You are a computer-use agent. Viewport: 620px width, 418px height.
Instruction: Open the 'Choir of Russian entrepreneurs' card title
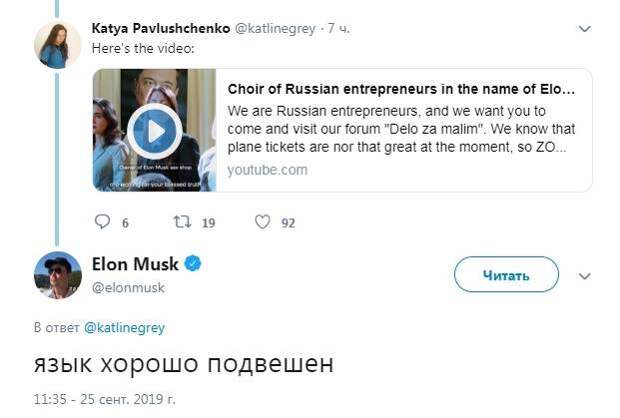tap(401, 89)
